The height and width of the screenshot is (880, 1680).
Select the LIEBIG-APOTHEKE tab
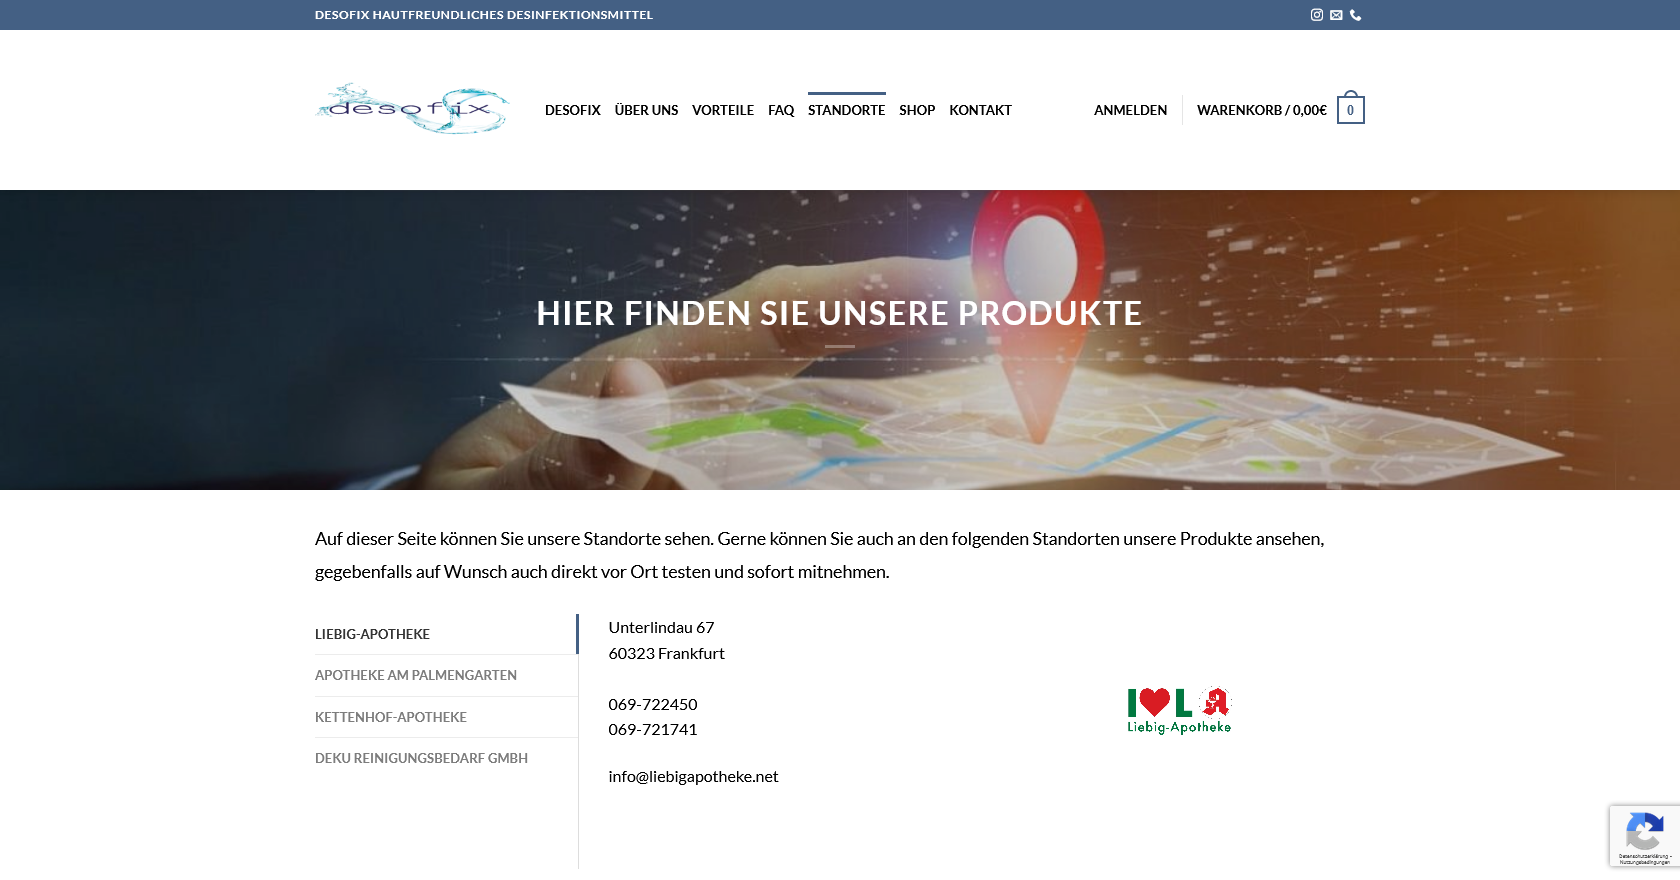pyautogui.click(x=372, y=634)
